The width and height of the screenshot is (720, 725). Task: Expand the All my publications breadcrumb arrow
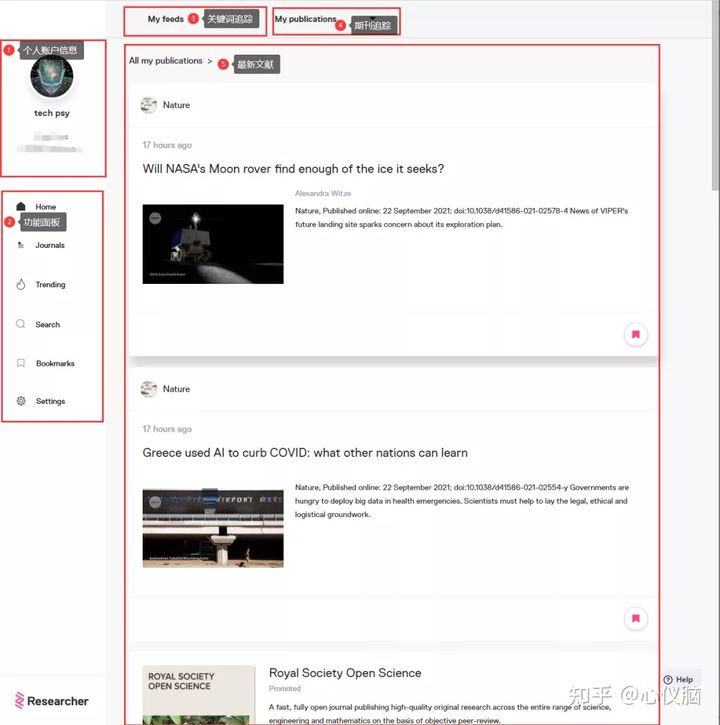tap(209, 61)
